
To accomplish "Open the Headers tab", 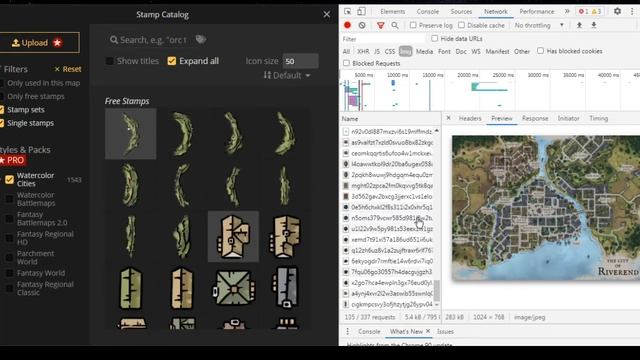I will [x=470, y=118].
